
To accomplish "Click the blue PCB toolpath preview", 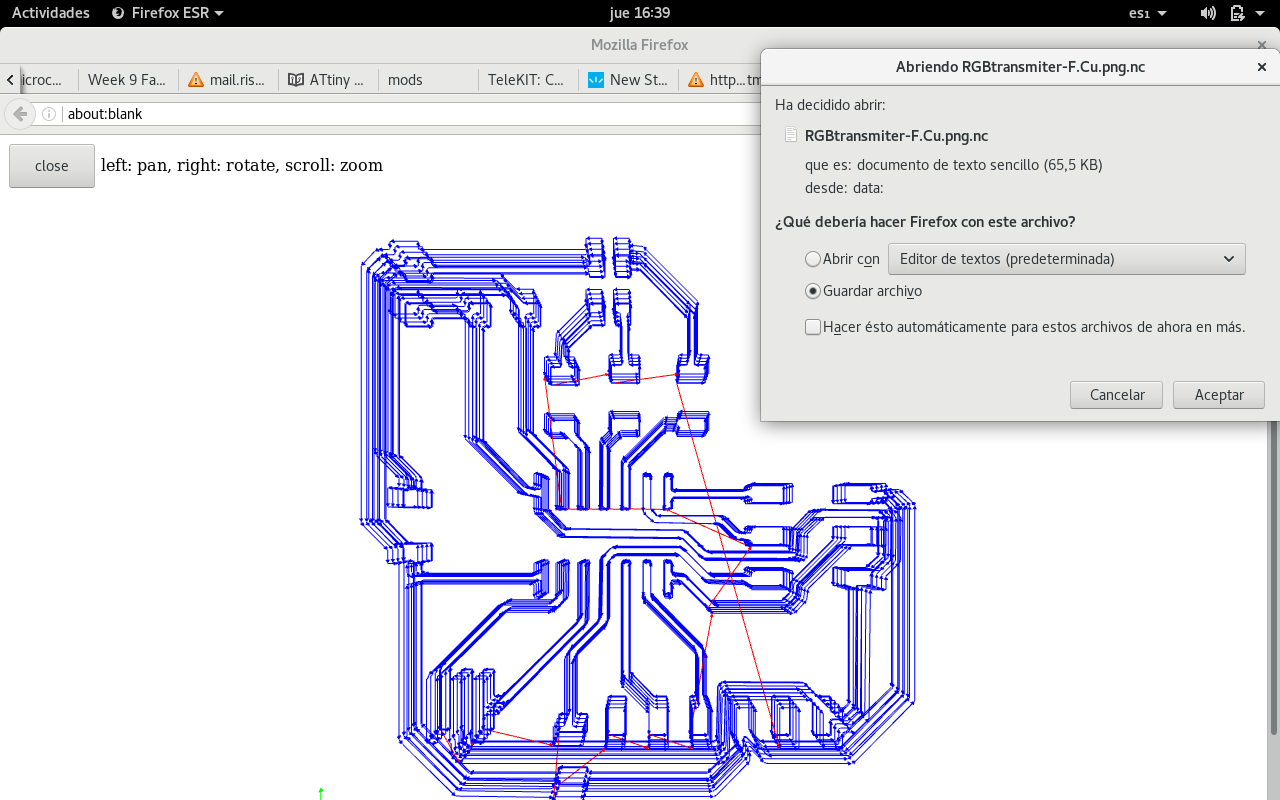I will point(638,517).
